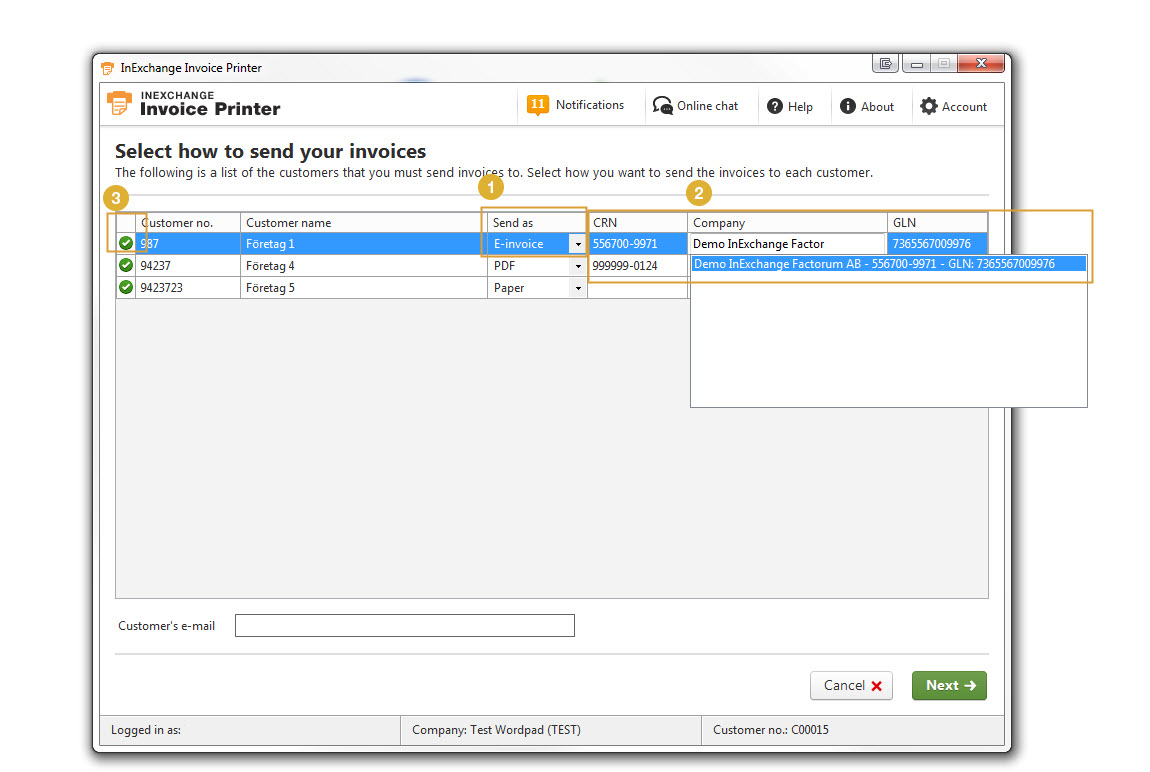Click the Company column header
The image size is (1150, 772).
point(788,223)
